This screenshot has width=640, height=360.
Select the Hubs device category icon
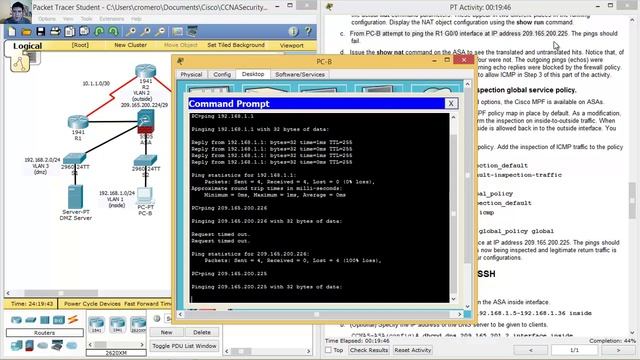[x=44, y=320]
